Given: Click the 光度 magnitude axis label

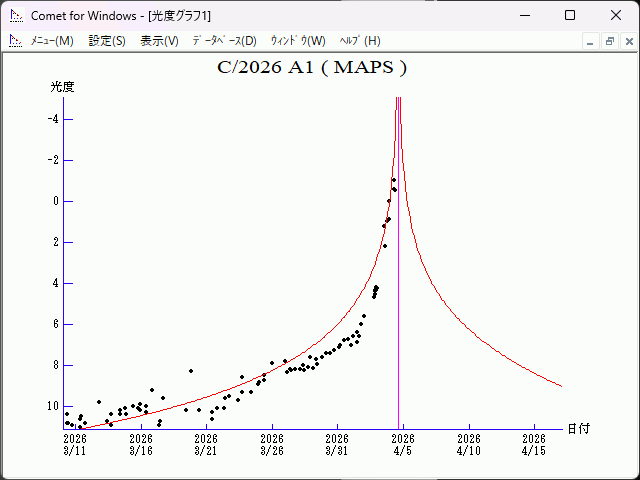Looking at the screenshot, I should [62, 87].
